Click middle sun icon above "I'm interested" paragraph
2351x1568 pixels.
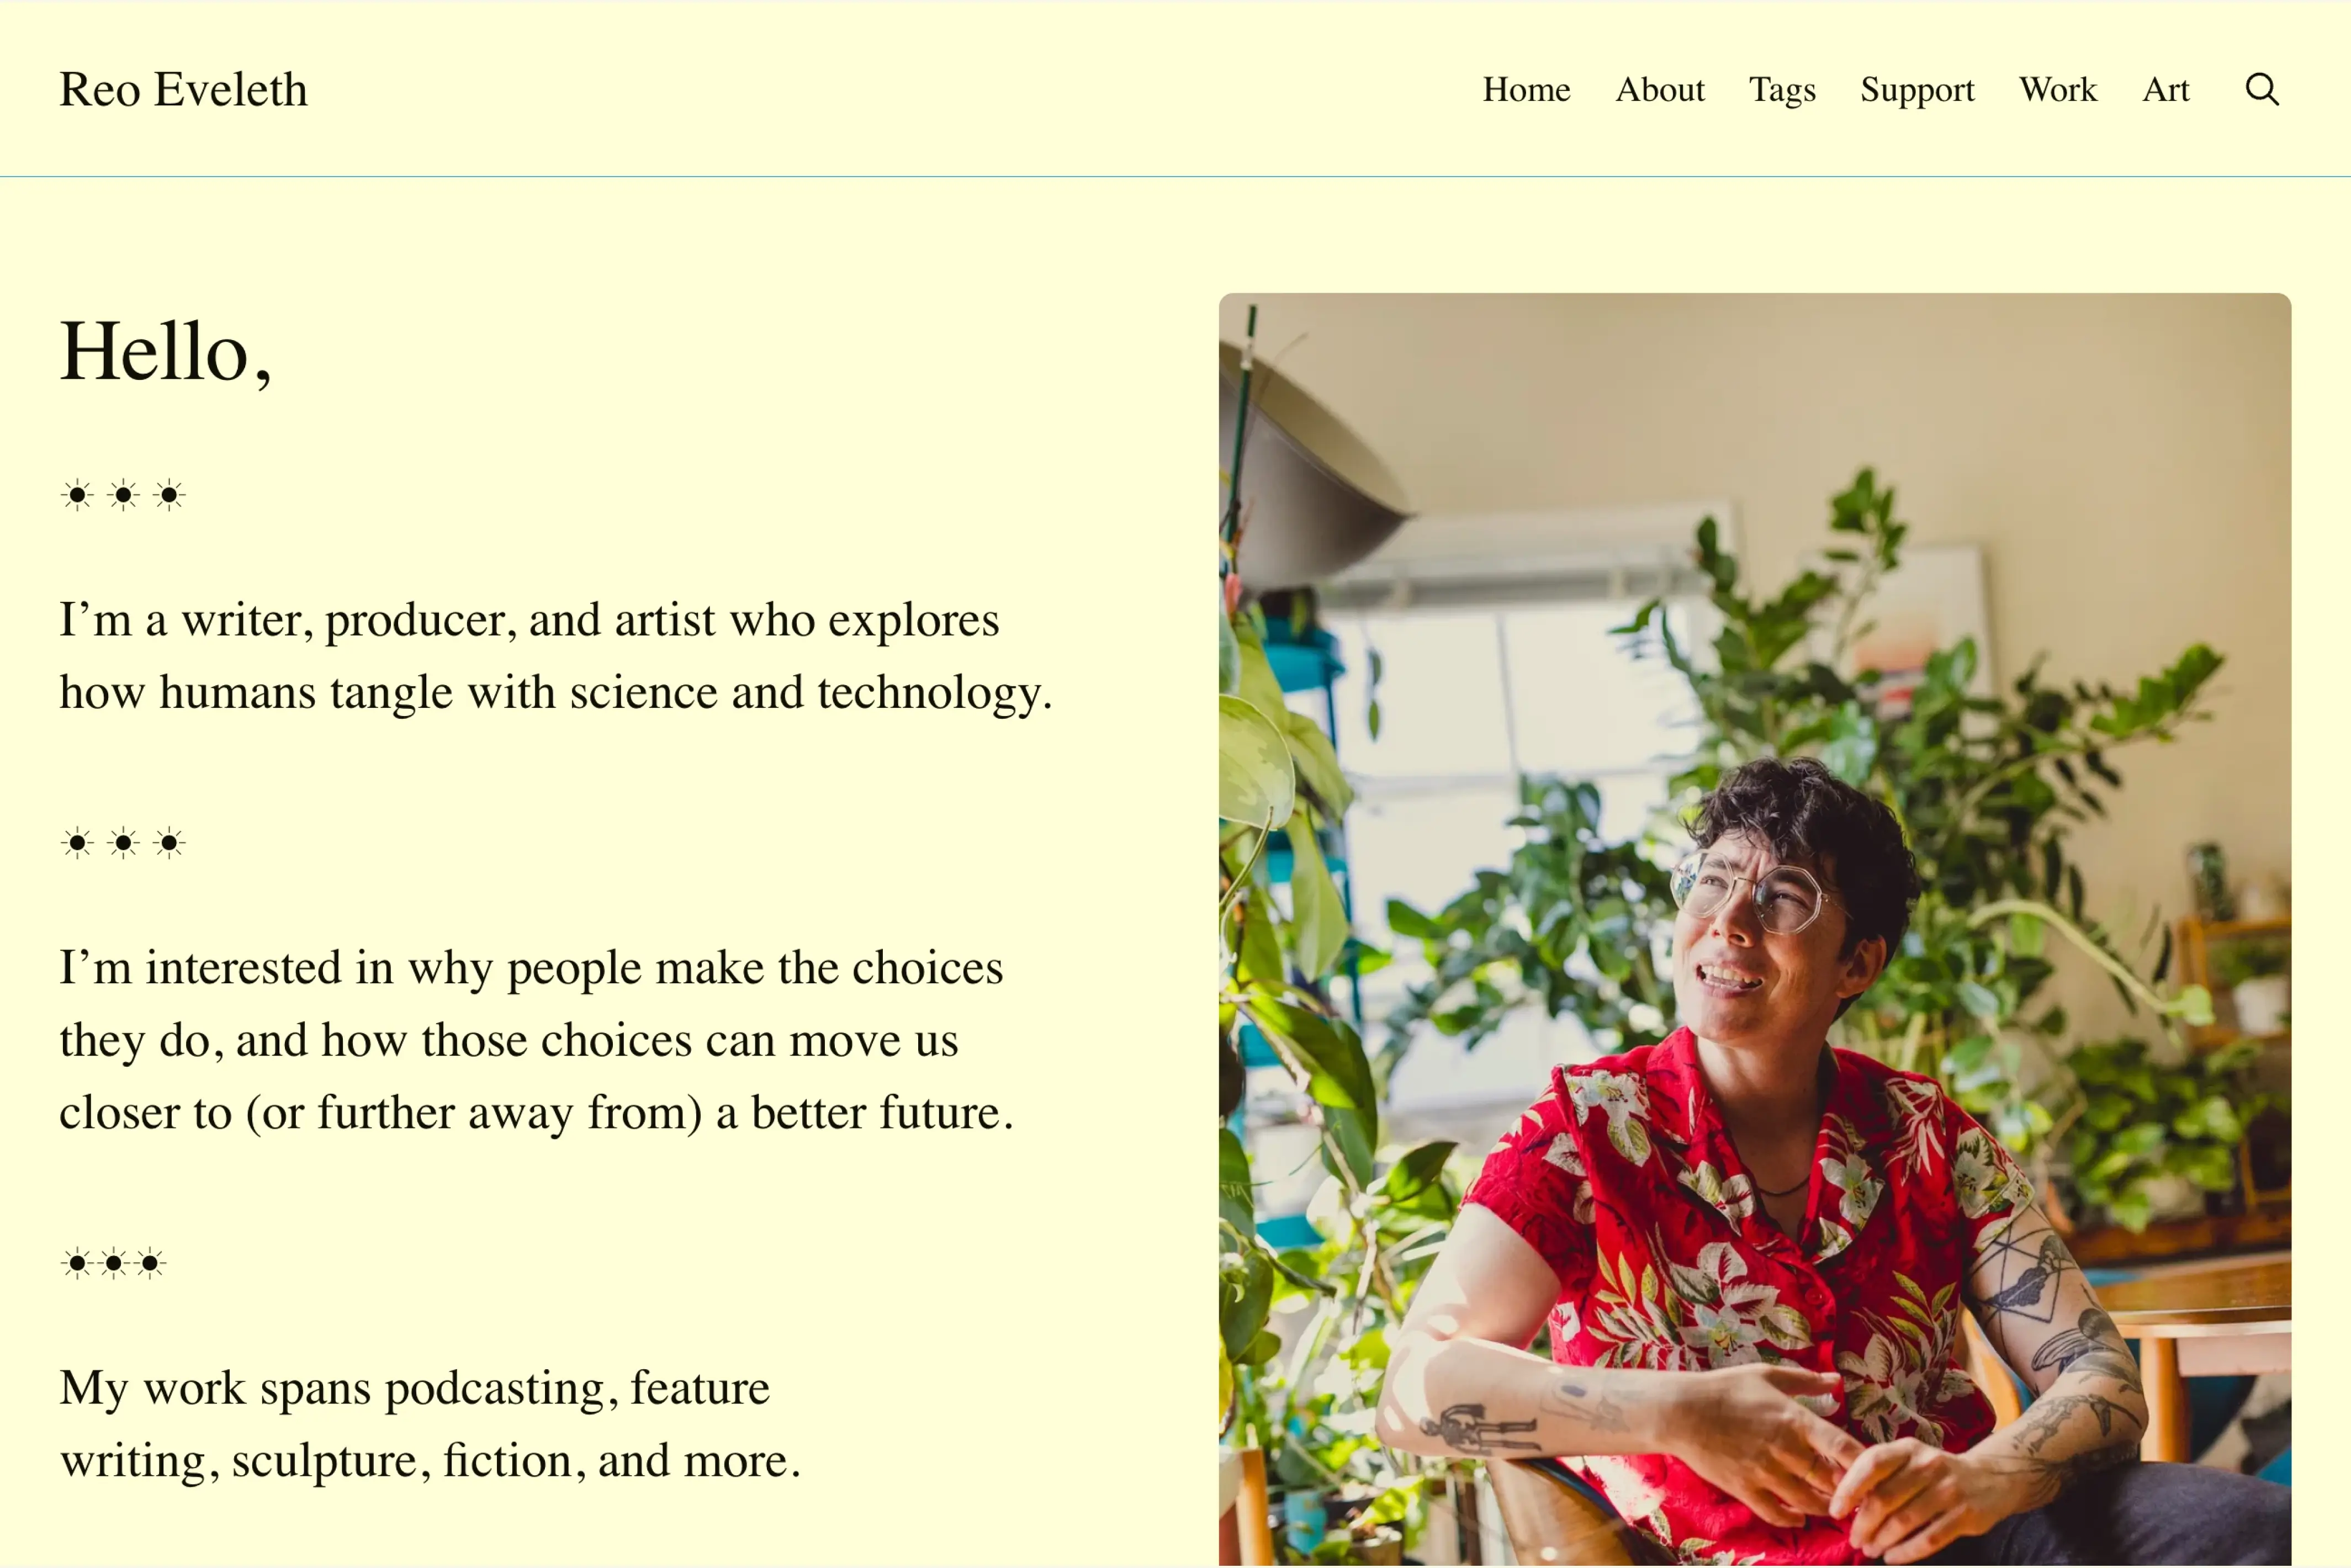click(123, 843)
